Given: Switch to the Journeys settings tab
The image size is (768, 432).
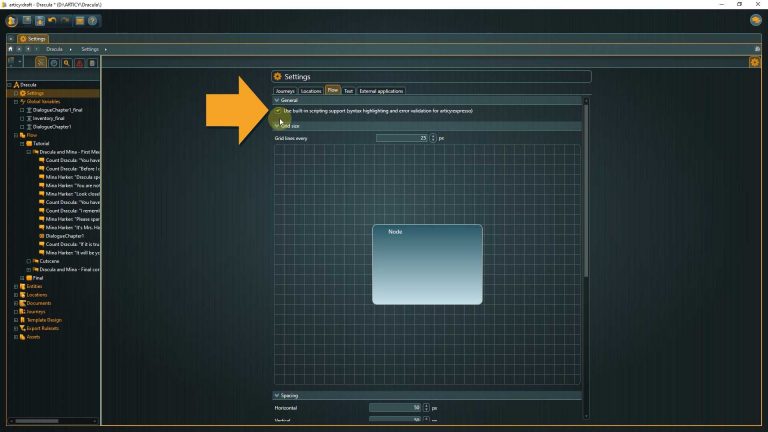Looking at the screenshot, I should coord(285,91).
